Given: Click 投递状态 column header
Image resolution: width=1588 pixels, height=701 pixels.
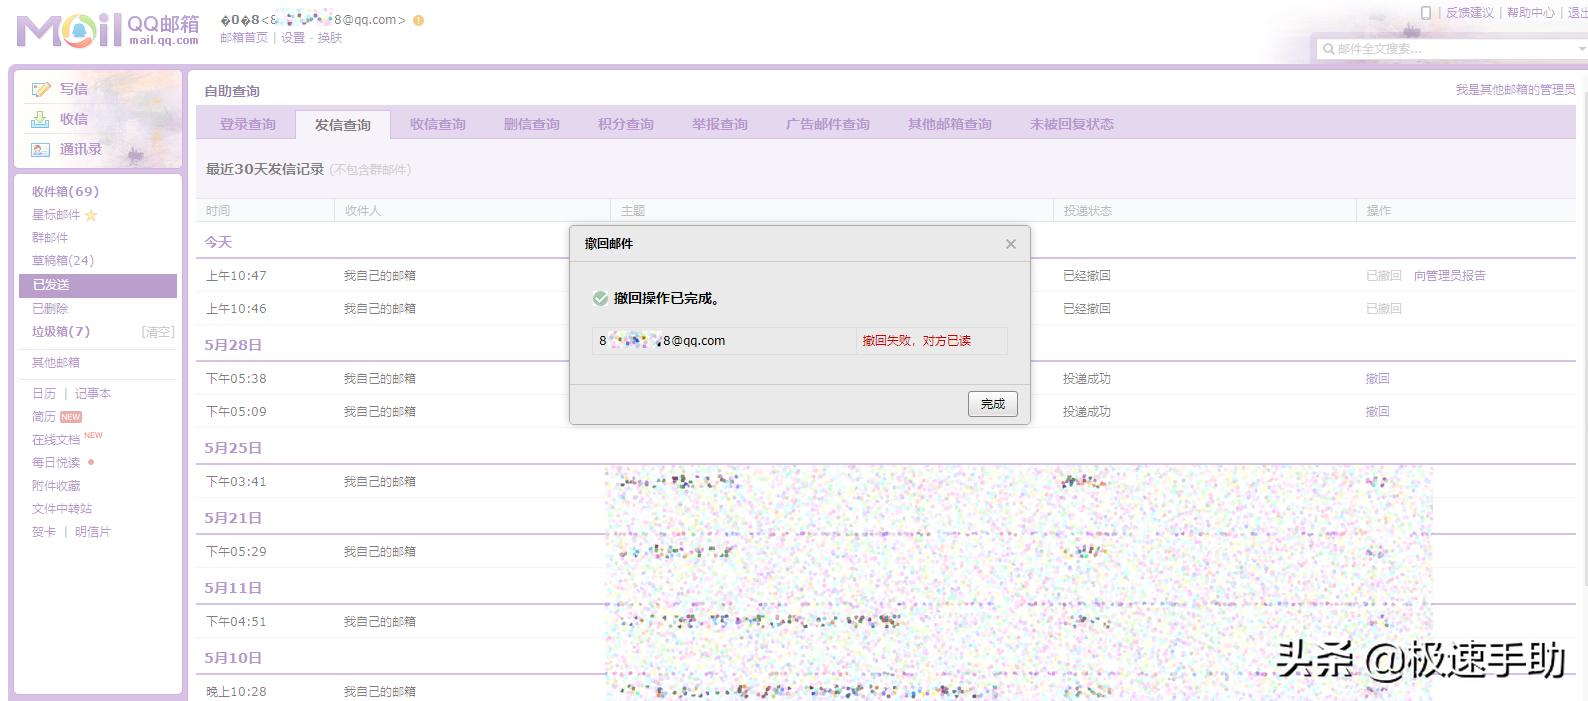Looking at the screenshot, I should pyautogui.click(x=1088, y=211).
